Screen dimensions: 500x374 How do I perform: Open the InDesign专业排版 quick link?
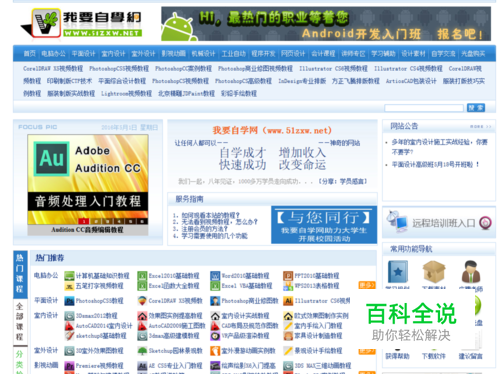pyautogui.click(x=302, y=81)
